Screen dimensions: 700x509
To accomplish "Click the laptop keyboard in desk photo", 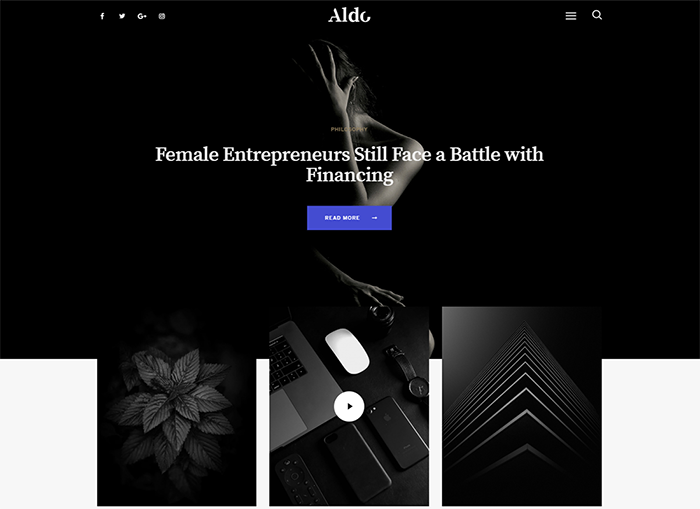I will pyautogui.click(x=286, y=362).
